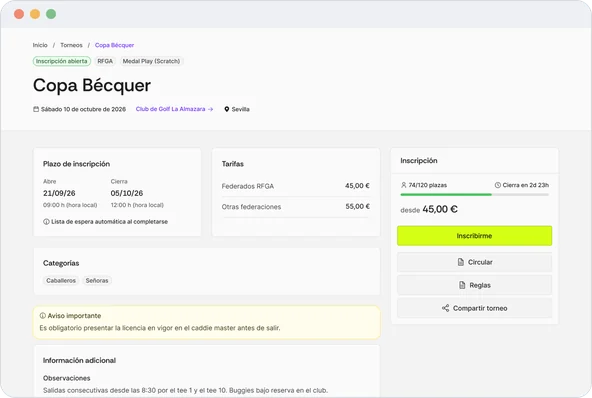This screenshot has width=592, height=398.
Task: Click the Abre label above 21/09/26
Action: point(49,182)
